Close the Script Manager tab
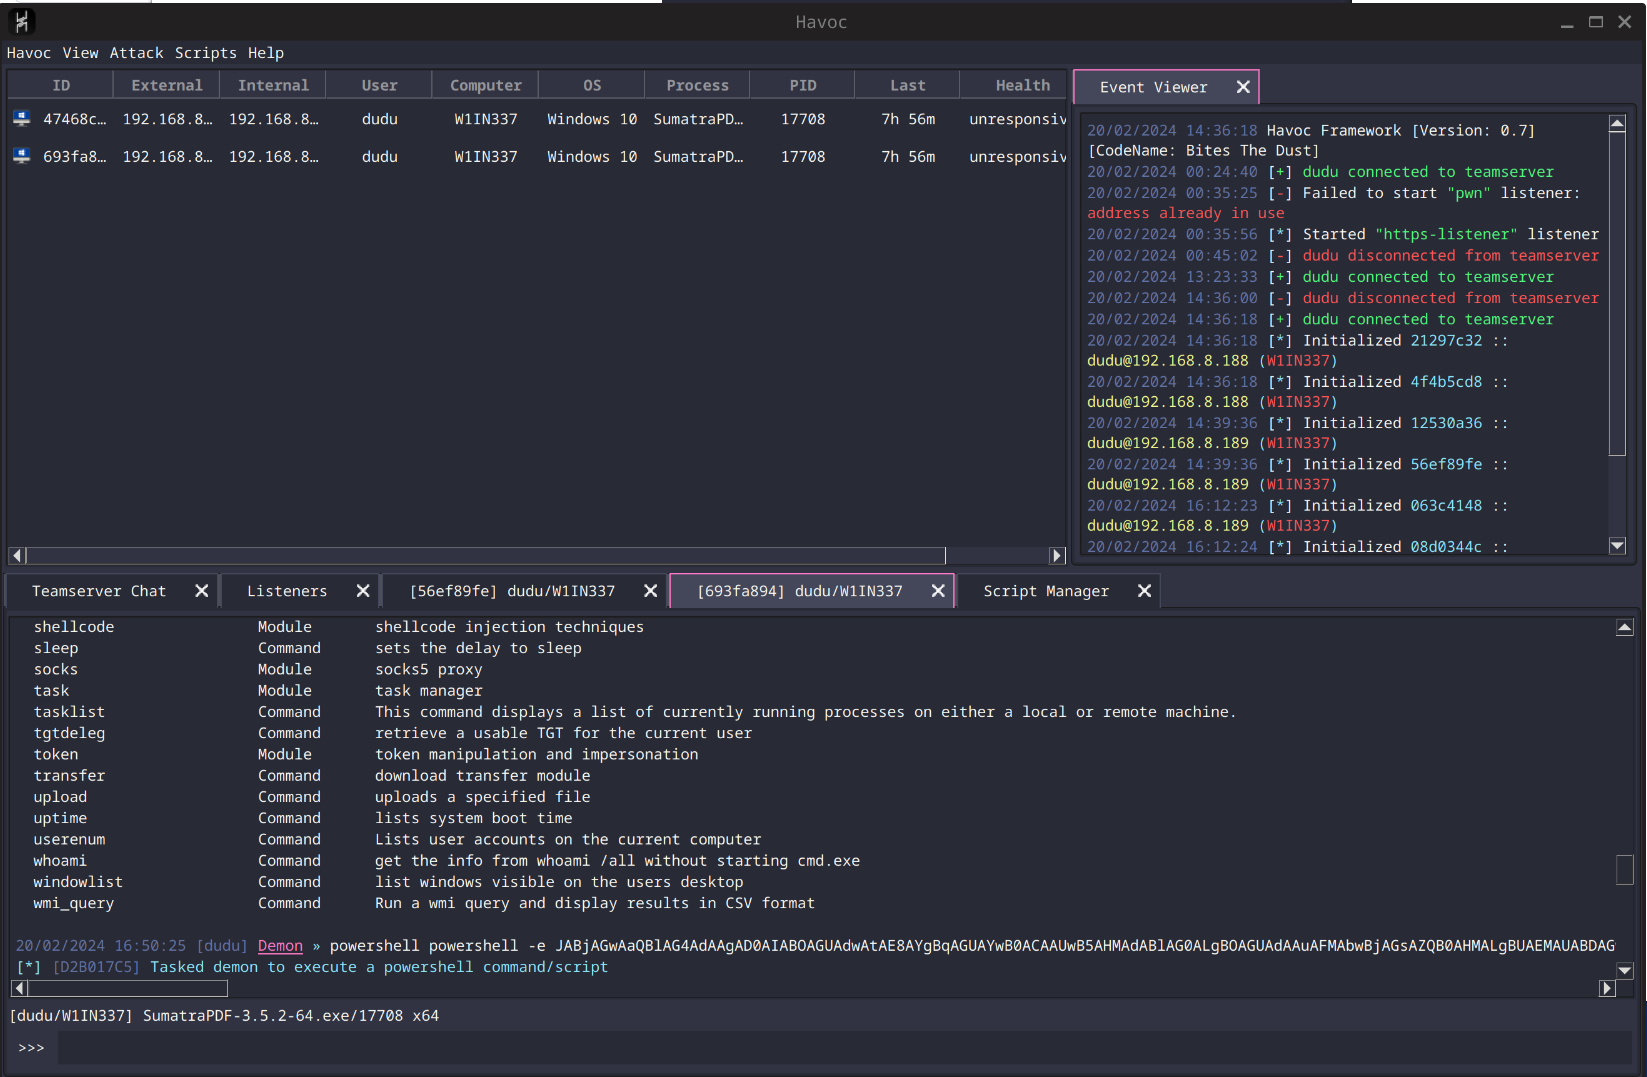Viewport: 1647px width, 1077px height. point(1144,591)
